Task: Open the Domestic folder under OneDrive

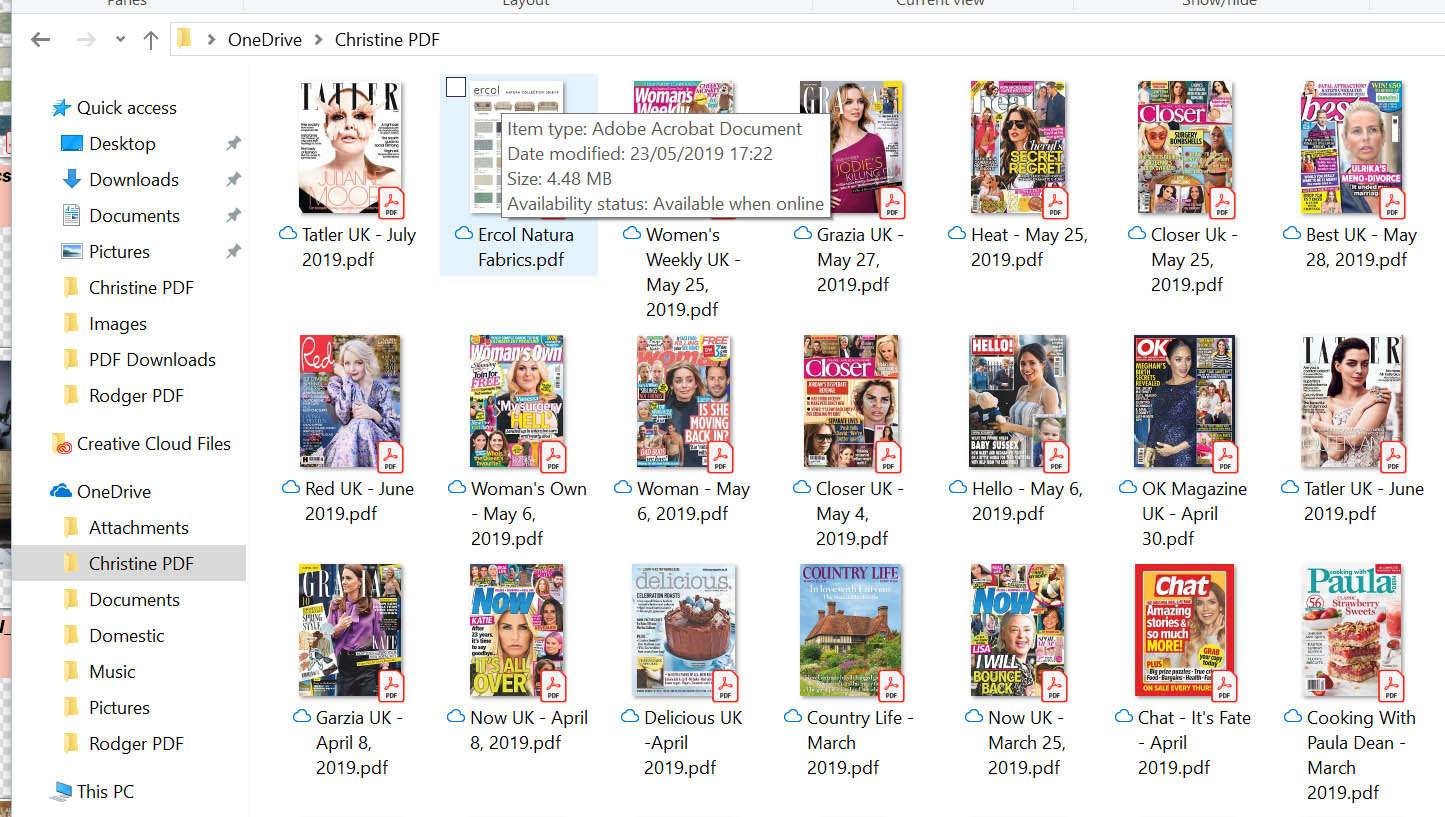Action: (x=127, y=636)
